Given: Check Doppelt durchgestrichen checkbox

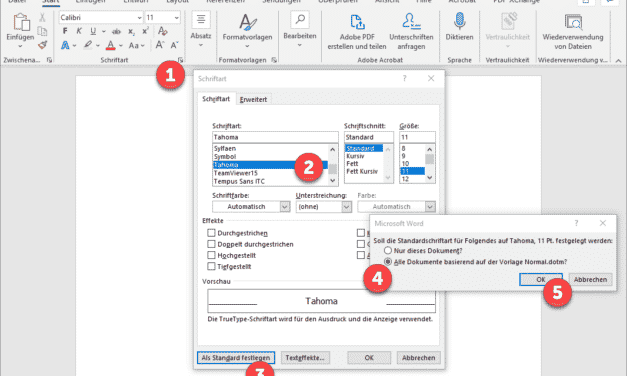Looking at the screenshot, I should [211, 244].
